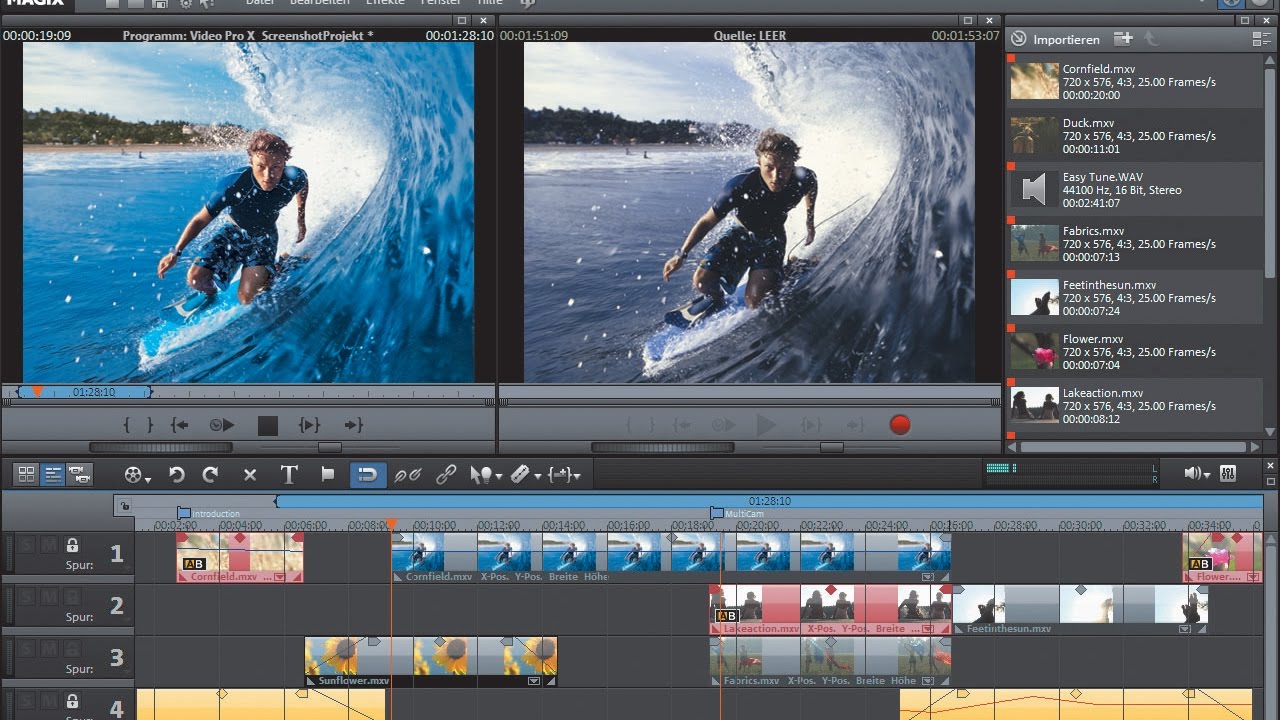Toggle the magnet snapping button

click(367, 475)
